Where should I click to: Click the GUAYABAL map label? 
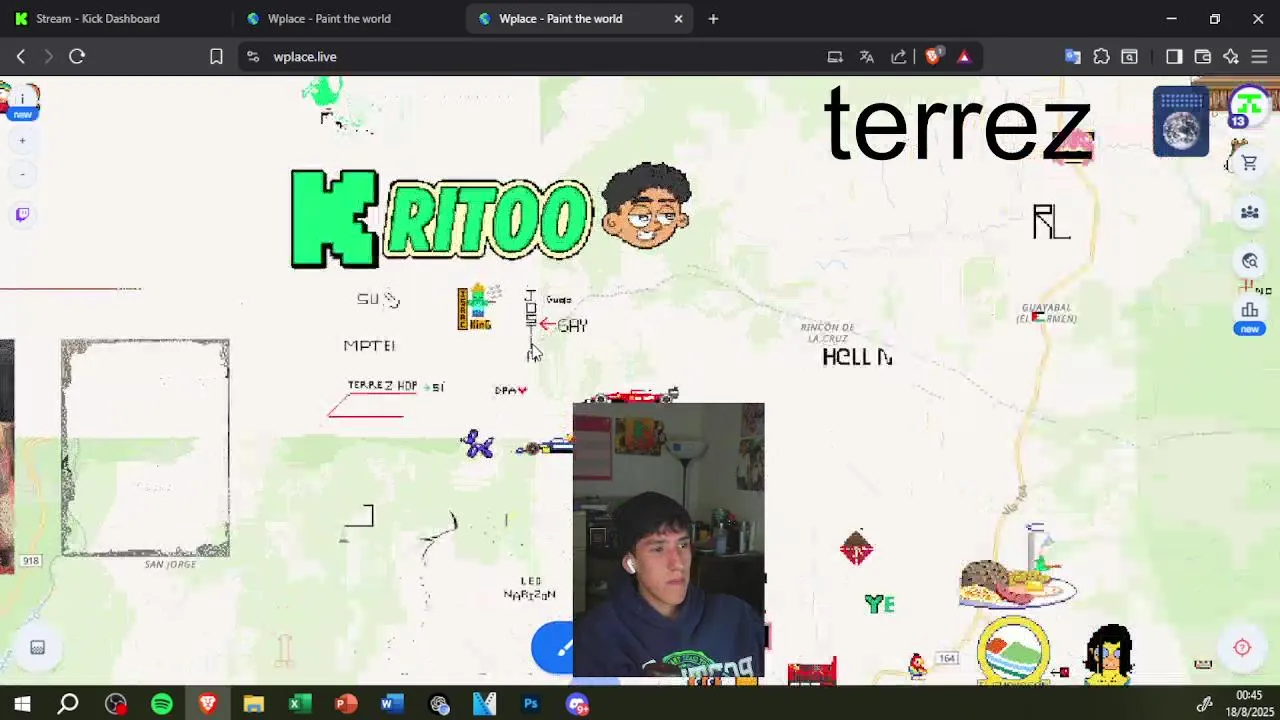tap(1047, 313)
